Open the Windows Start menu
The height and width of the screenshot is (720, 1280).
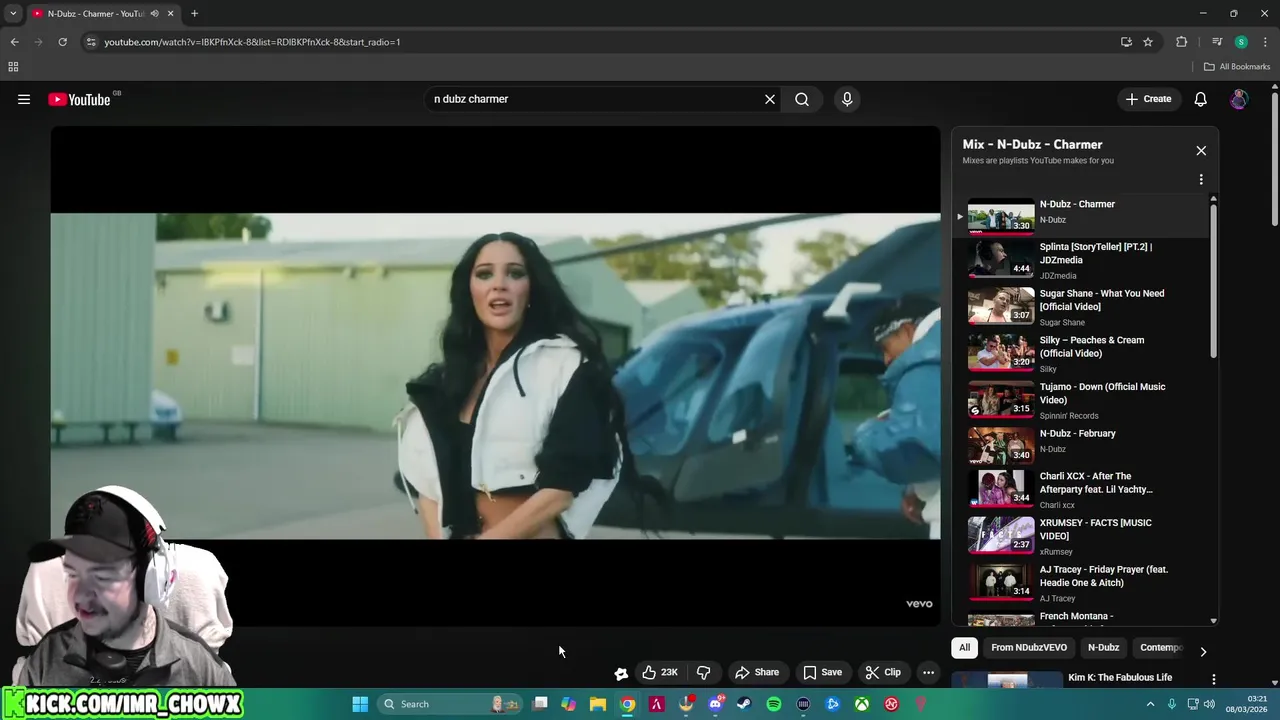click(360, 704)
